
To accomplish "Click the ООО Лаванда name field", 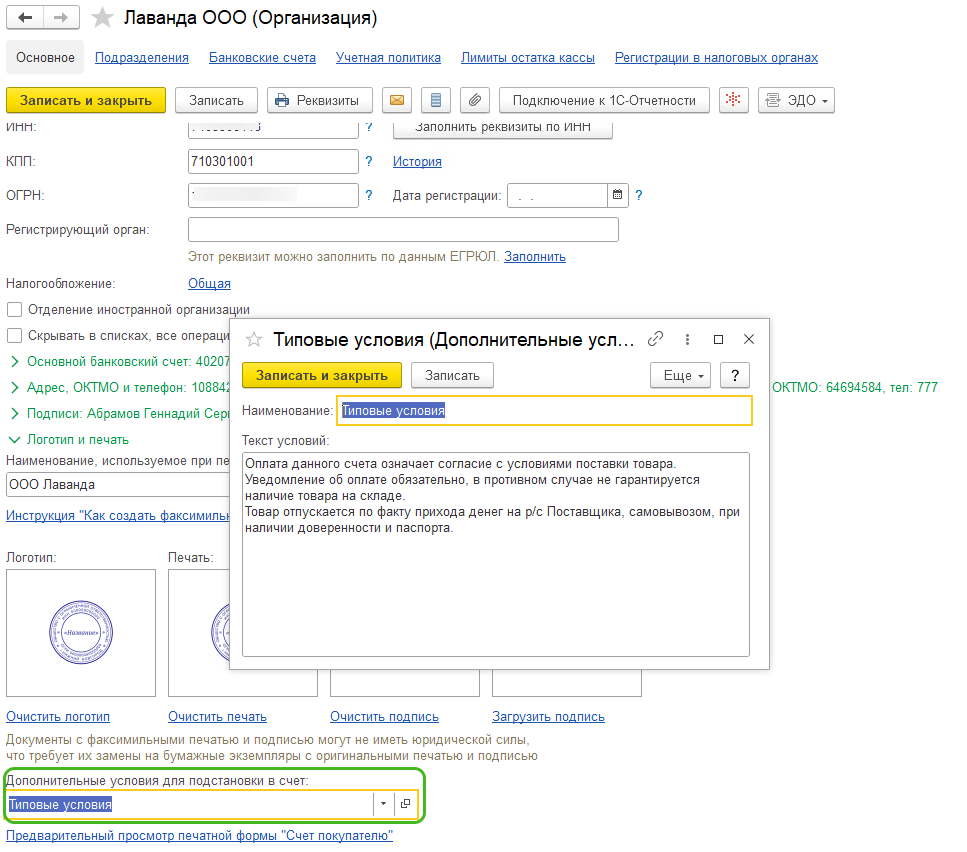I will point(118,485).
